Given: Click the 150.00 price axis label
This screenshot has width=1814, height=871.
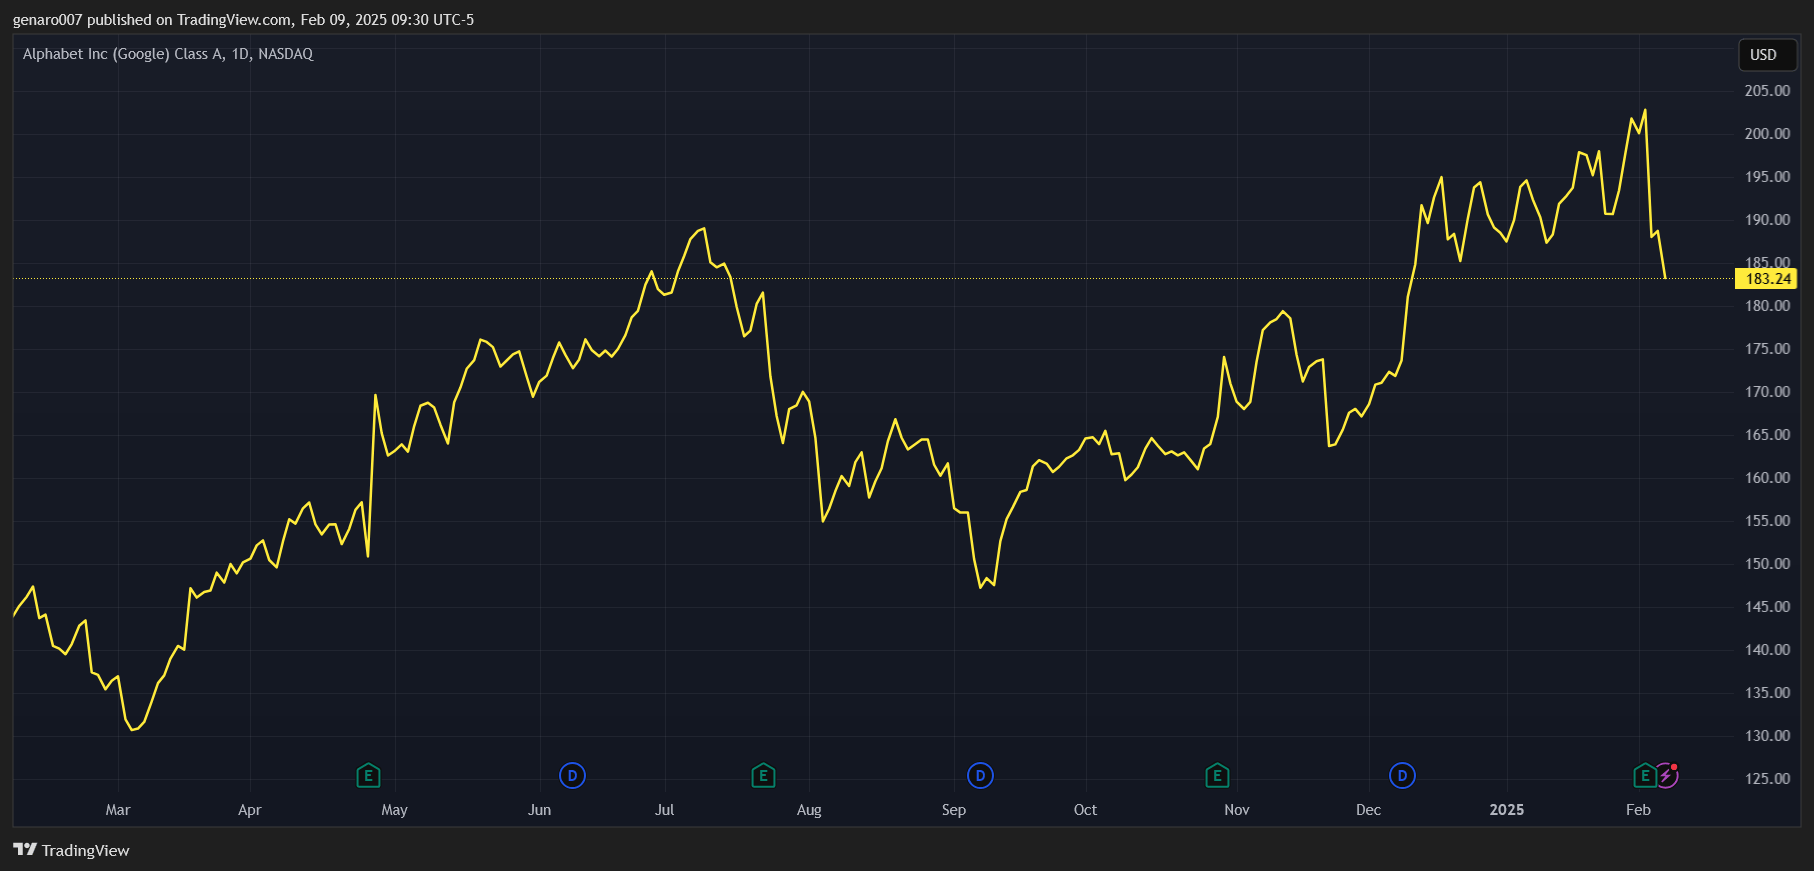Looking at the screenshot, I should tap(1767, 564).
